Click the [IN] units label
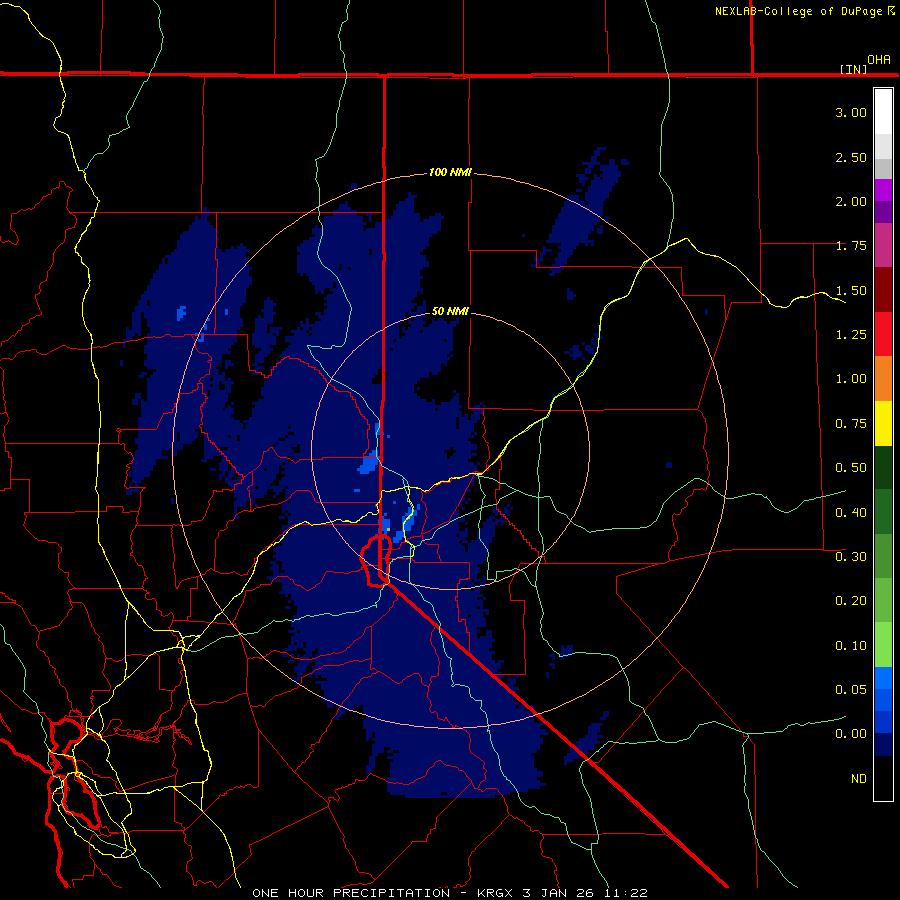Viewport: 900px width, 900px height. point(854,69)
